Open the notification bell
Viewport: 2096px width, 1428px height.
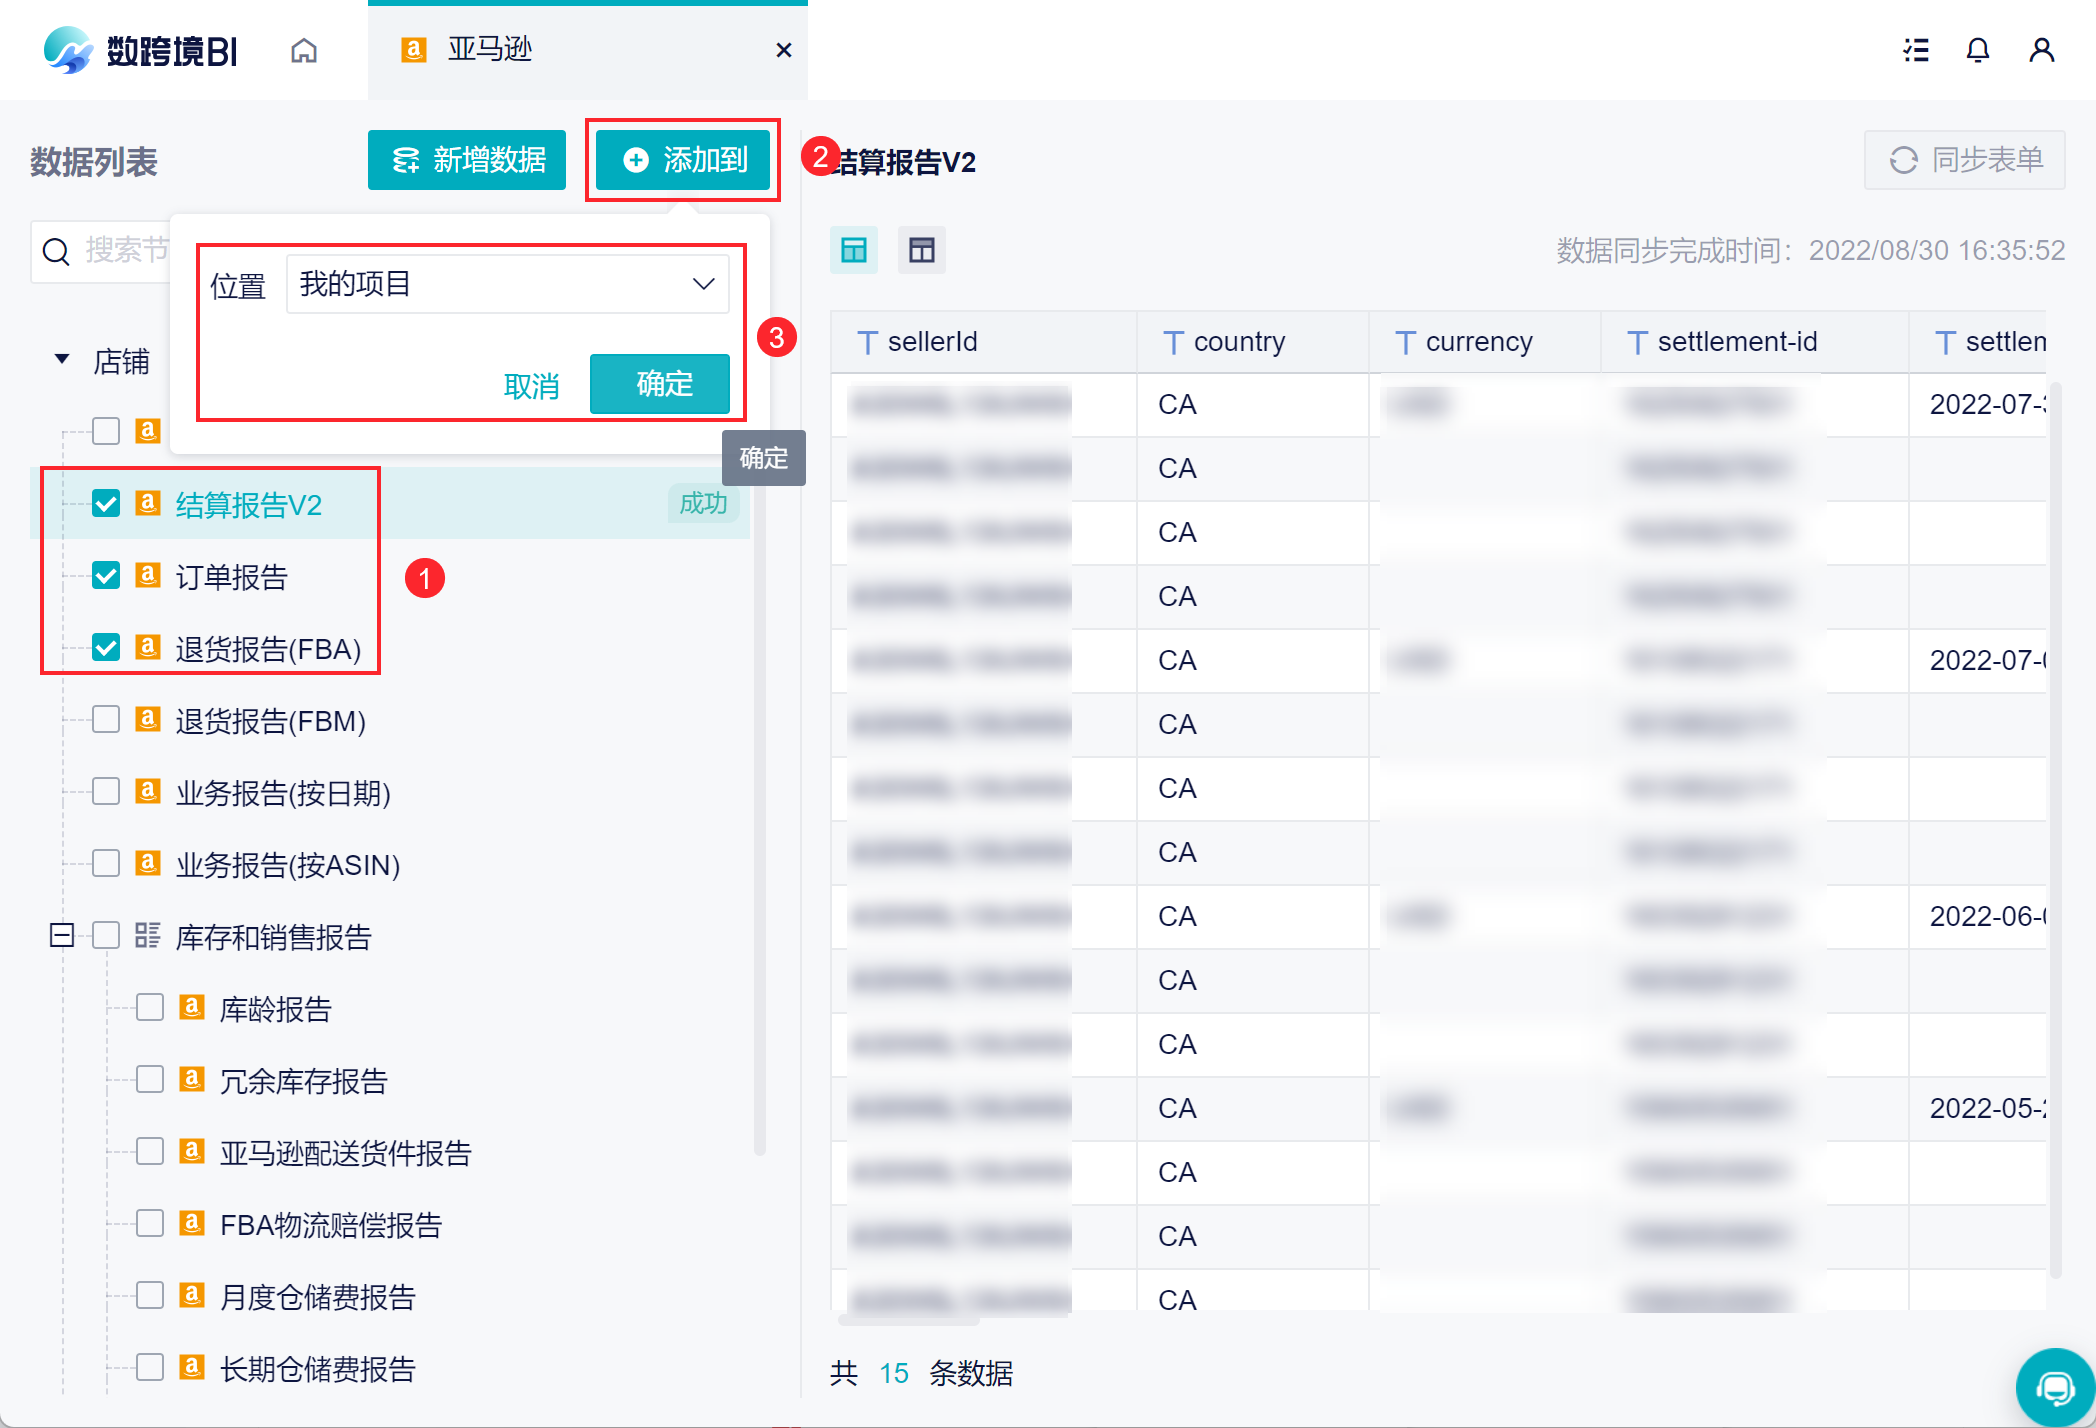(1977, 50)
